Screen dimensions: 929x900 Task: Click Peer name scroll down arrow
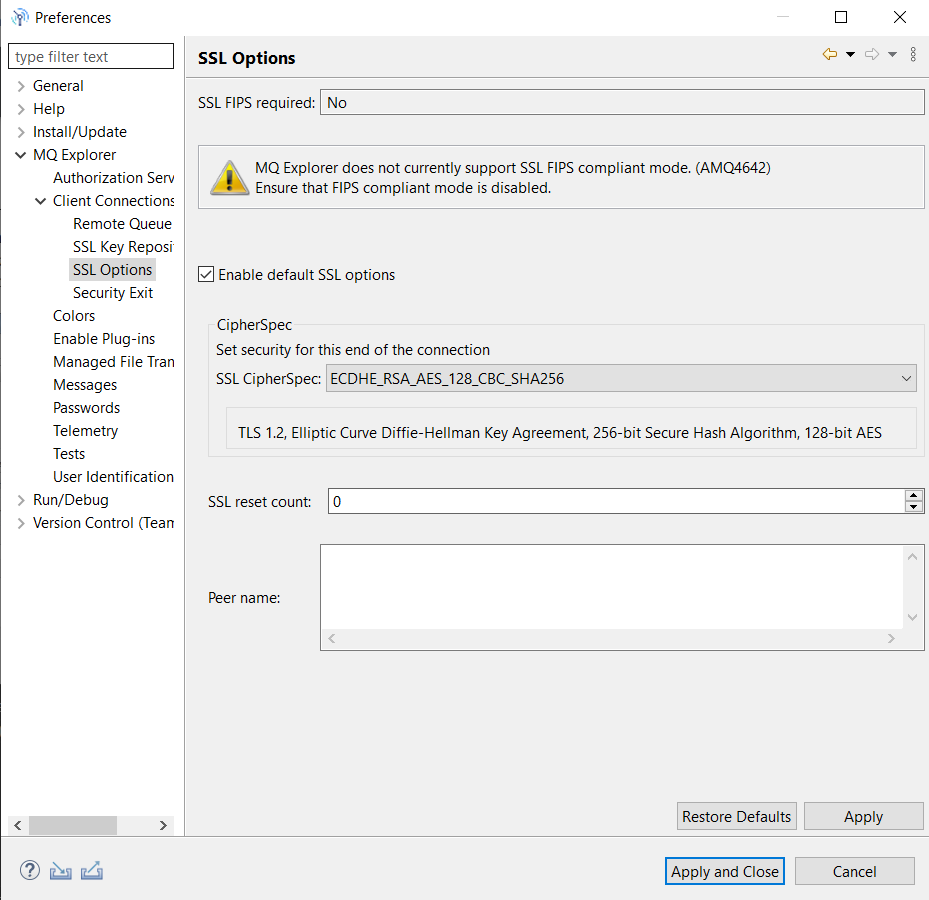click(912, 617)
